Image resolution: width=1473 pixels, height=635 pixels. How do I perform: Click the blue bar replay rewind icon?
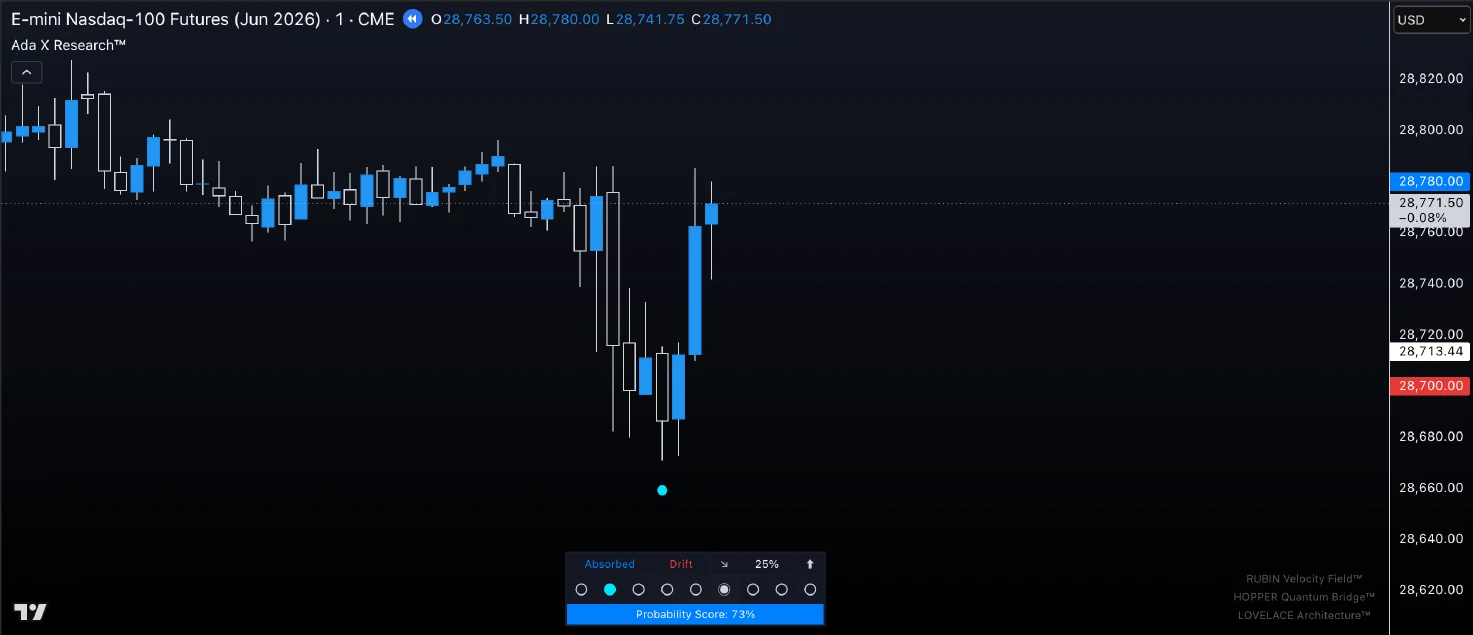click(x=412, y=19)
